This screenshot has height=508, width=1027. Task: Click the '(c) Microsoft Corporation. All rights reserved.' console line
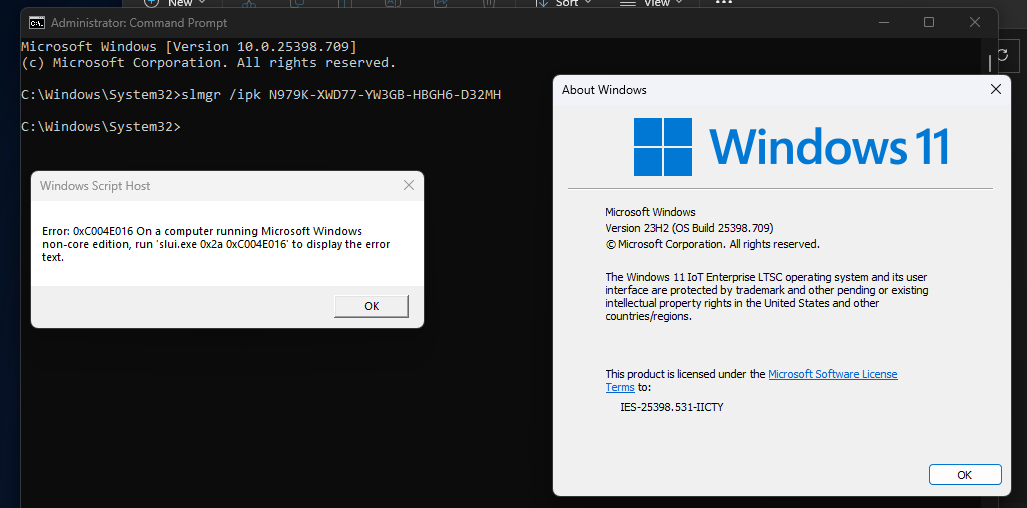point(208,63)
